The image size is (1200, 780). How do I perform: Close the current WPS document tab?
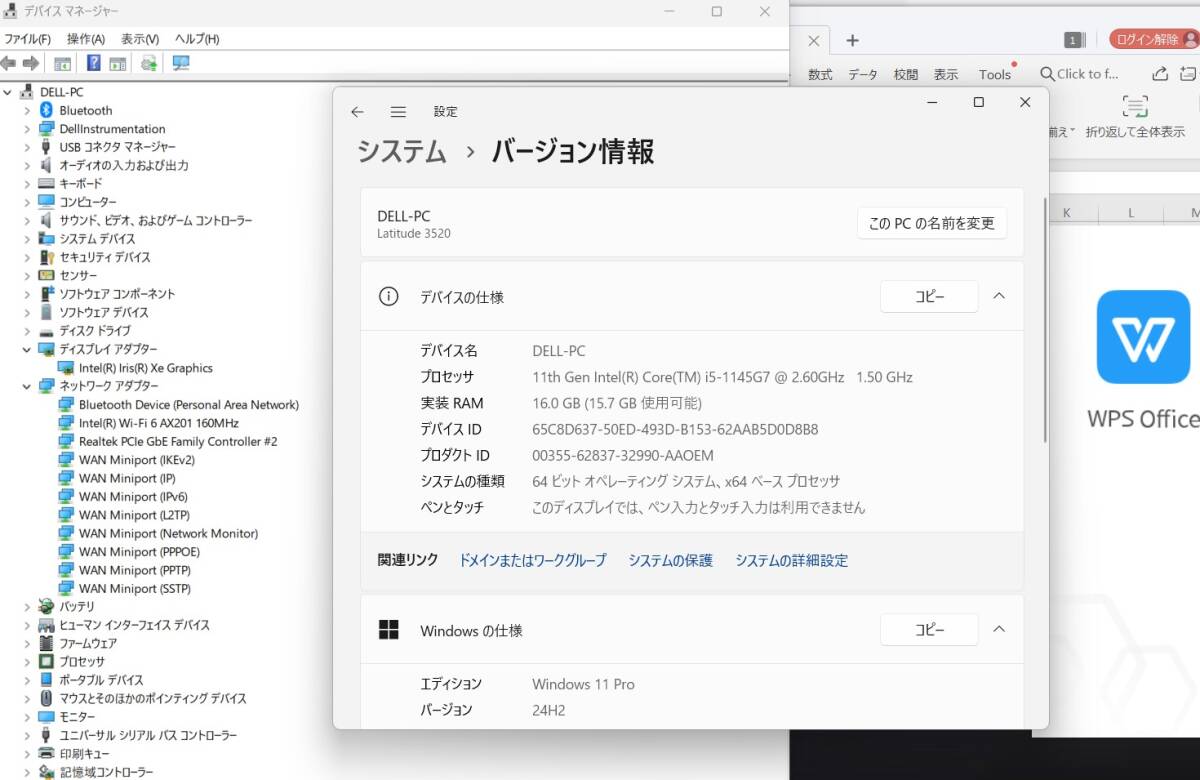point(813,41)
